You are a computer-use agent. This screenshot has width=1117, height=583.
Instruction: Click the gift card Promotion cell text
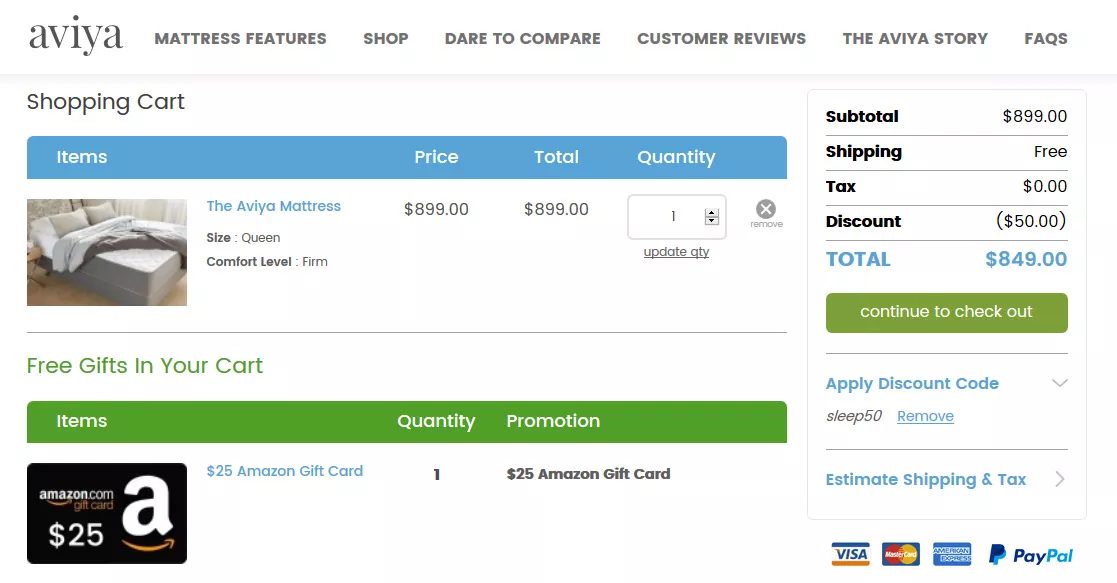pyautogui.click(x=588, y=474)
